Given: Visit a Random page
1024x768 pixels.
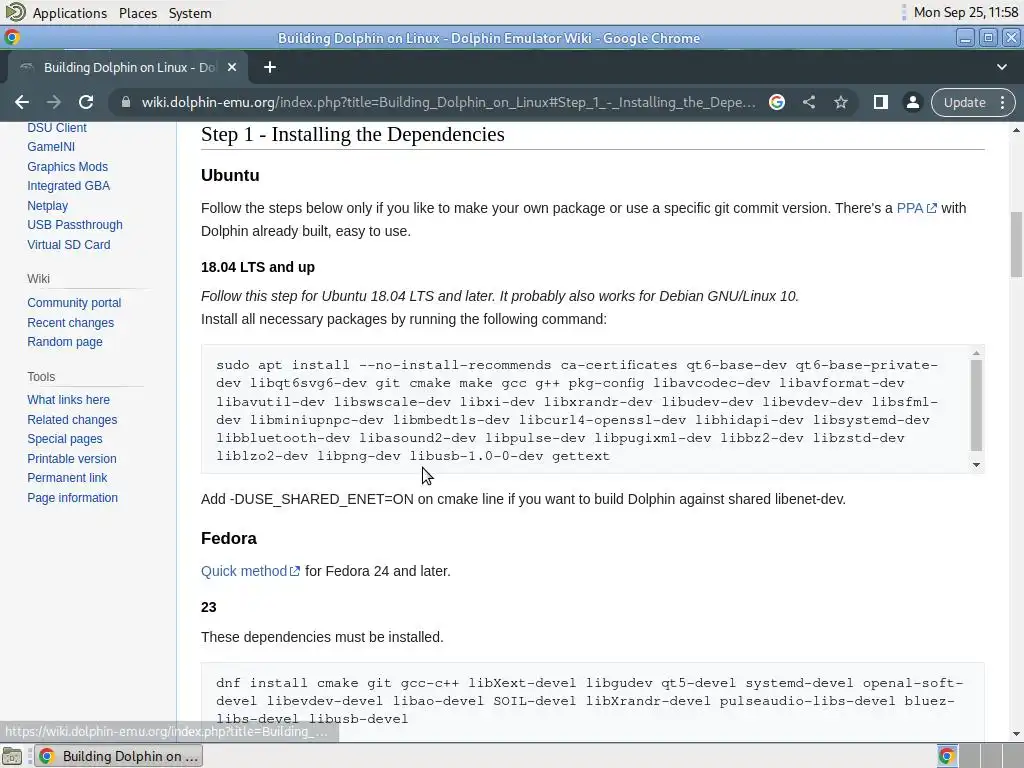Looking at the screenshot, I should [65, 342].
